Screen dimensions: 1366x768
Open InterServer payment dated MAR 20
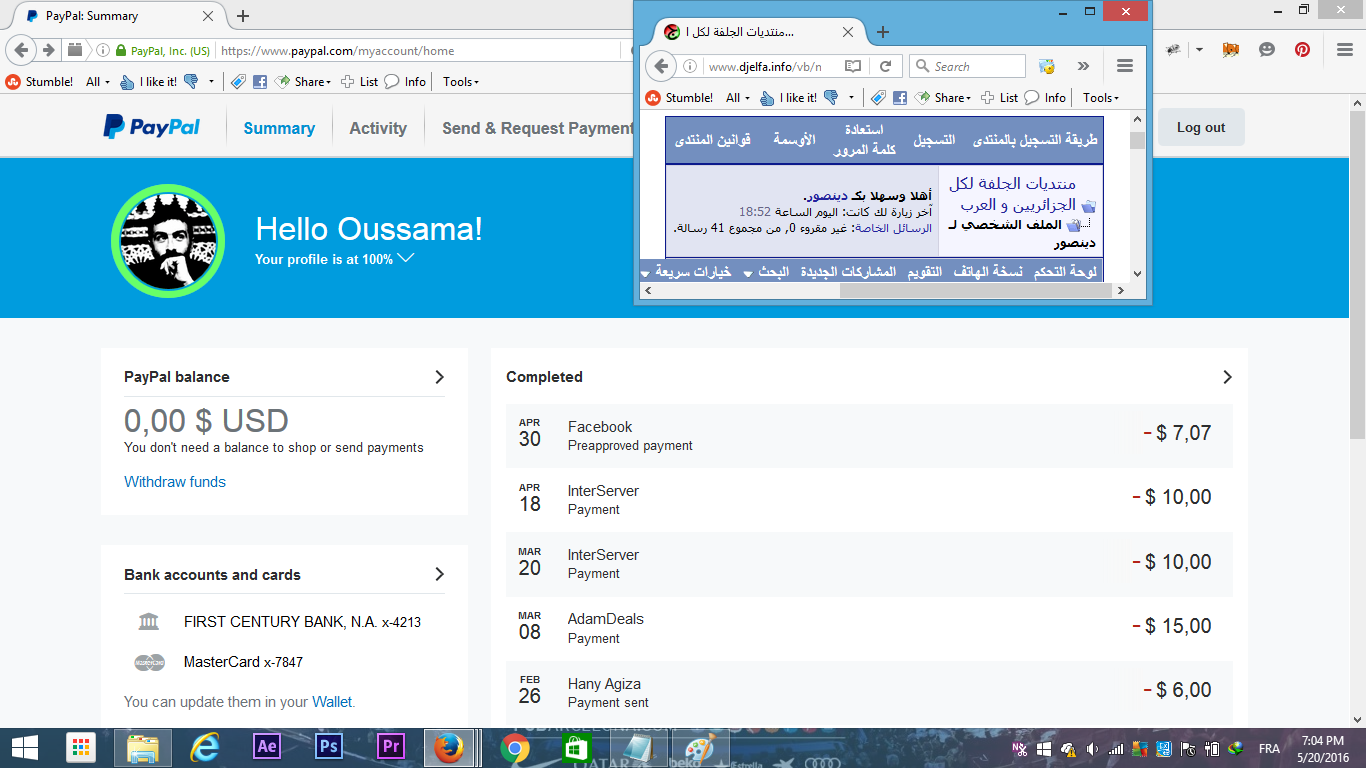click(x=869, y=563)
